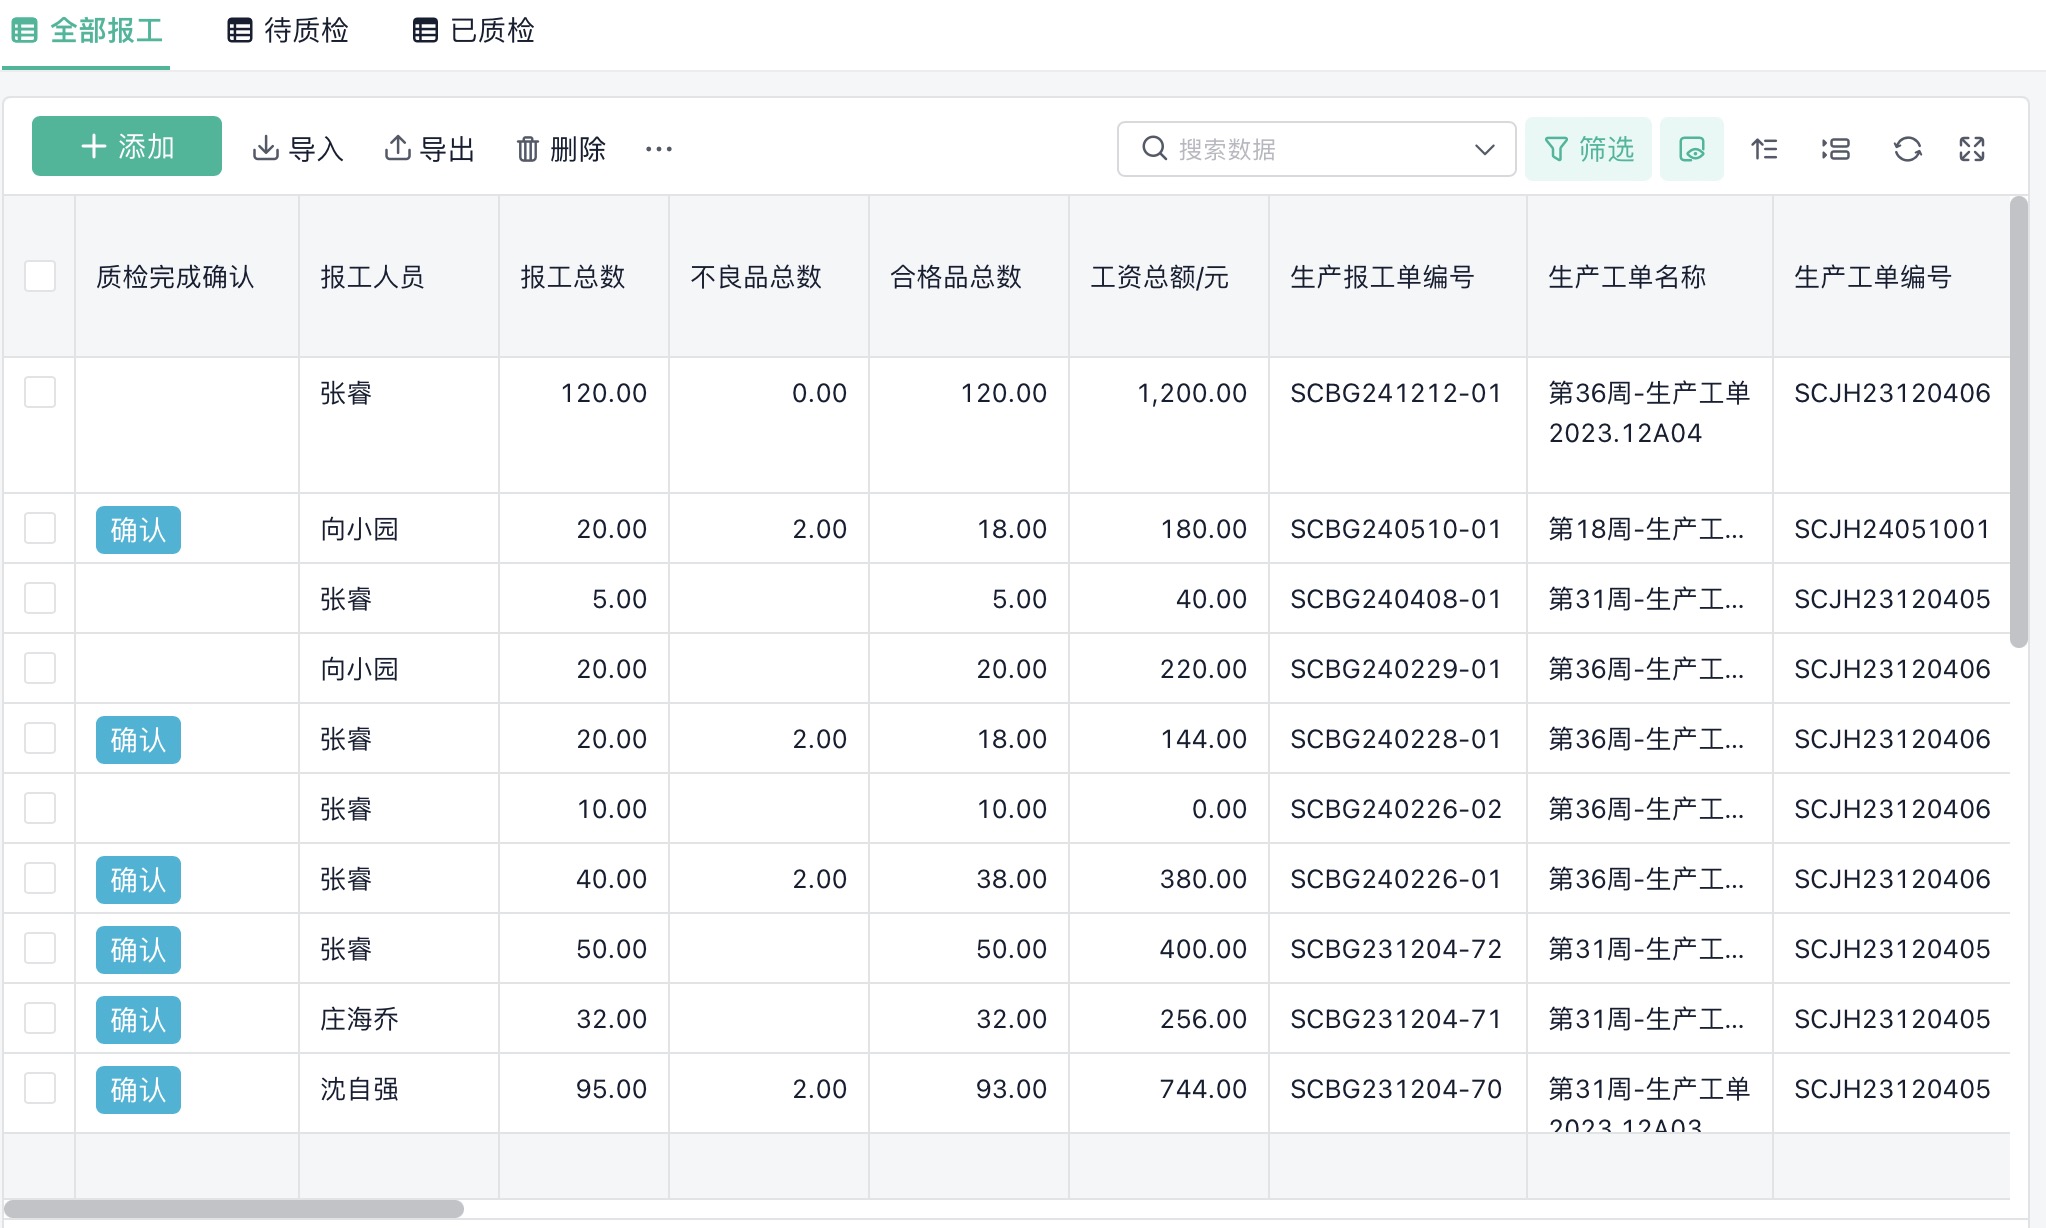Open the 已质检 tab
The height and width of the screenshot is (1228, 2046).
coord(474,31)
